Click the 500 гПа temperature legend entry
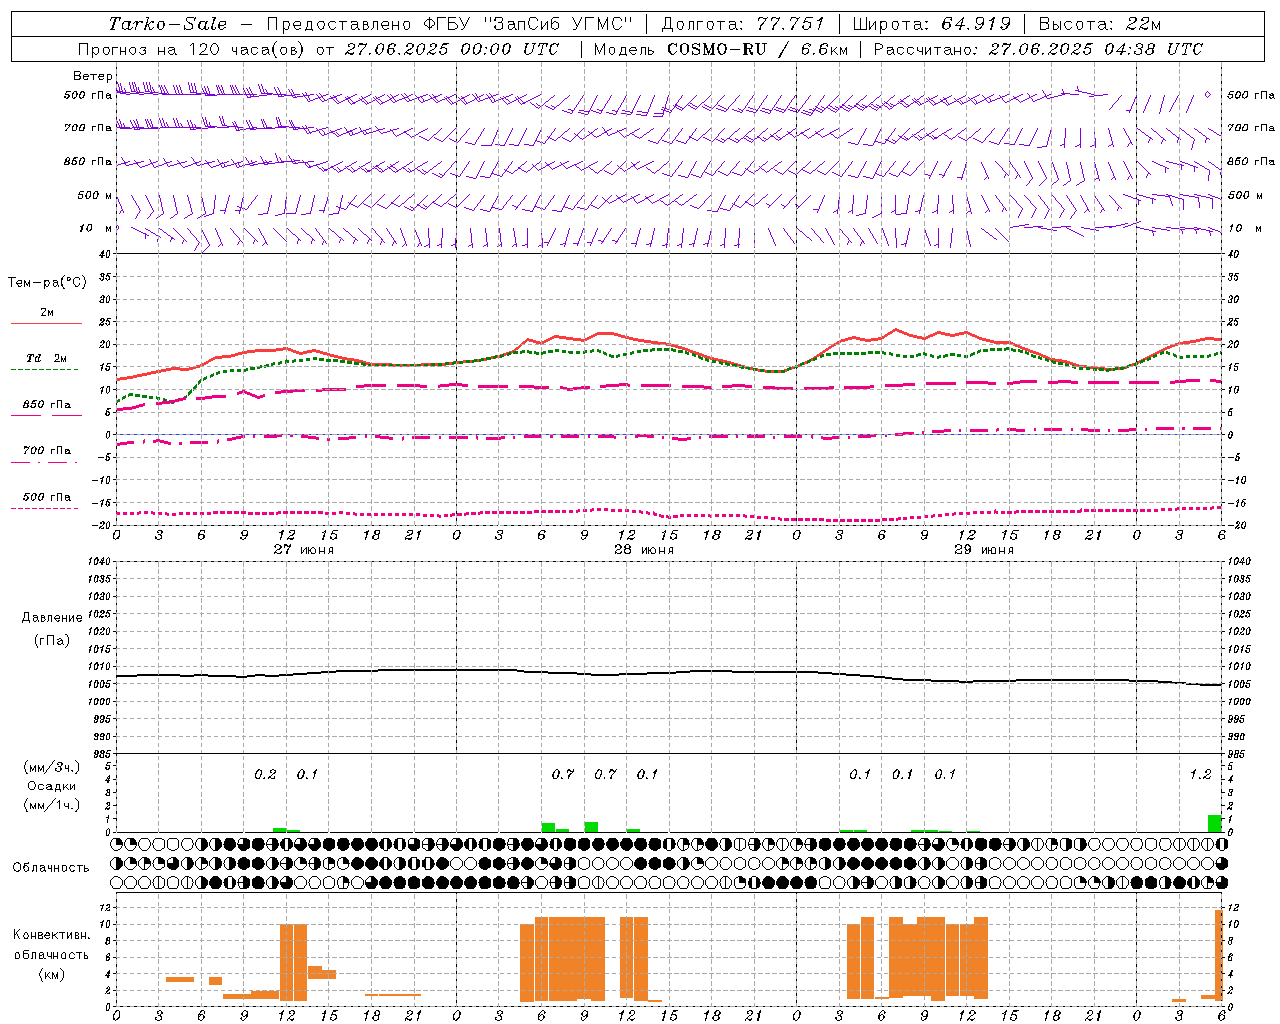This screenshot has height=1024, width=1280. [46, 497]
